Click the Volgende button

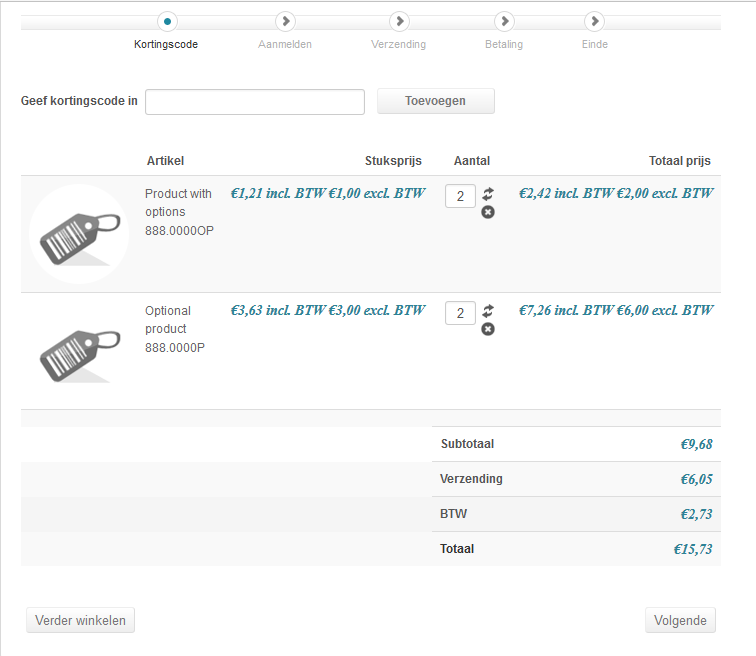coord(680,620)
